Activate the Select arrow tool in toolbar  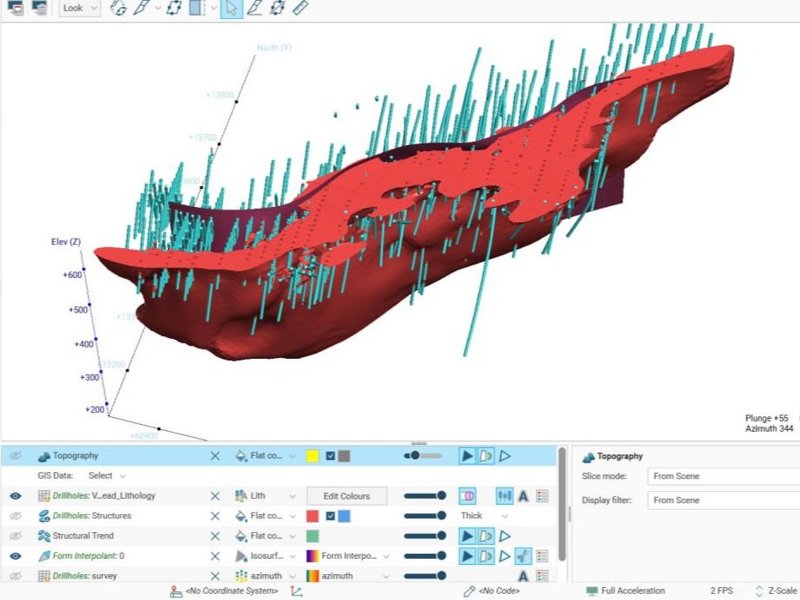(x=231, y=8)
